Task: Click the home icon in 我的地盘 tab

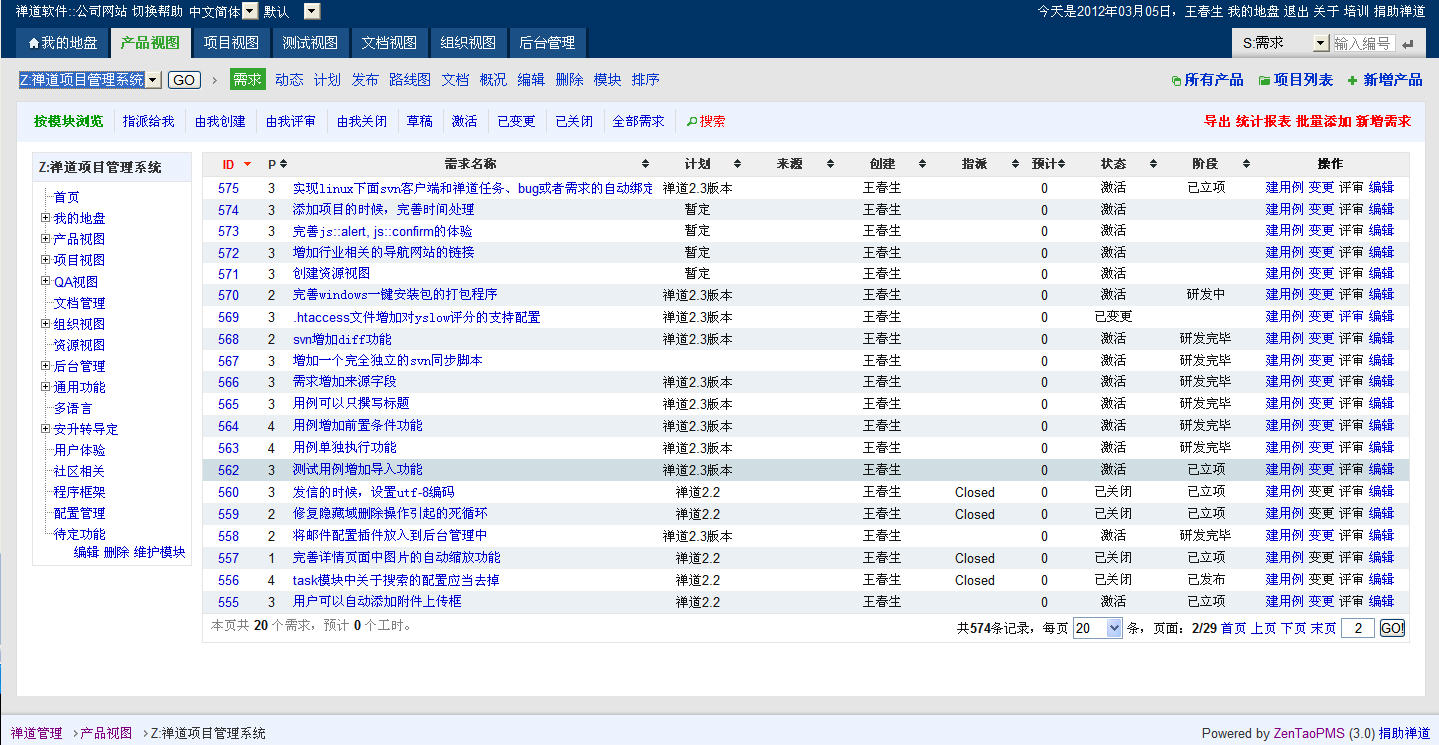Action: tap(34, 44)
